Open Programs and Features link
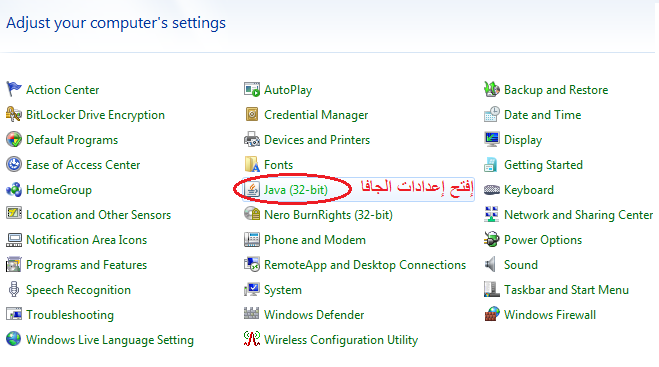The width and height of the screenshot is (659, 367). click(87, 265)
